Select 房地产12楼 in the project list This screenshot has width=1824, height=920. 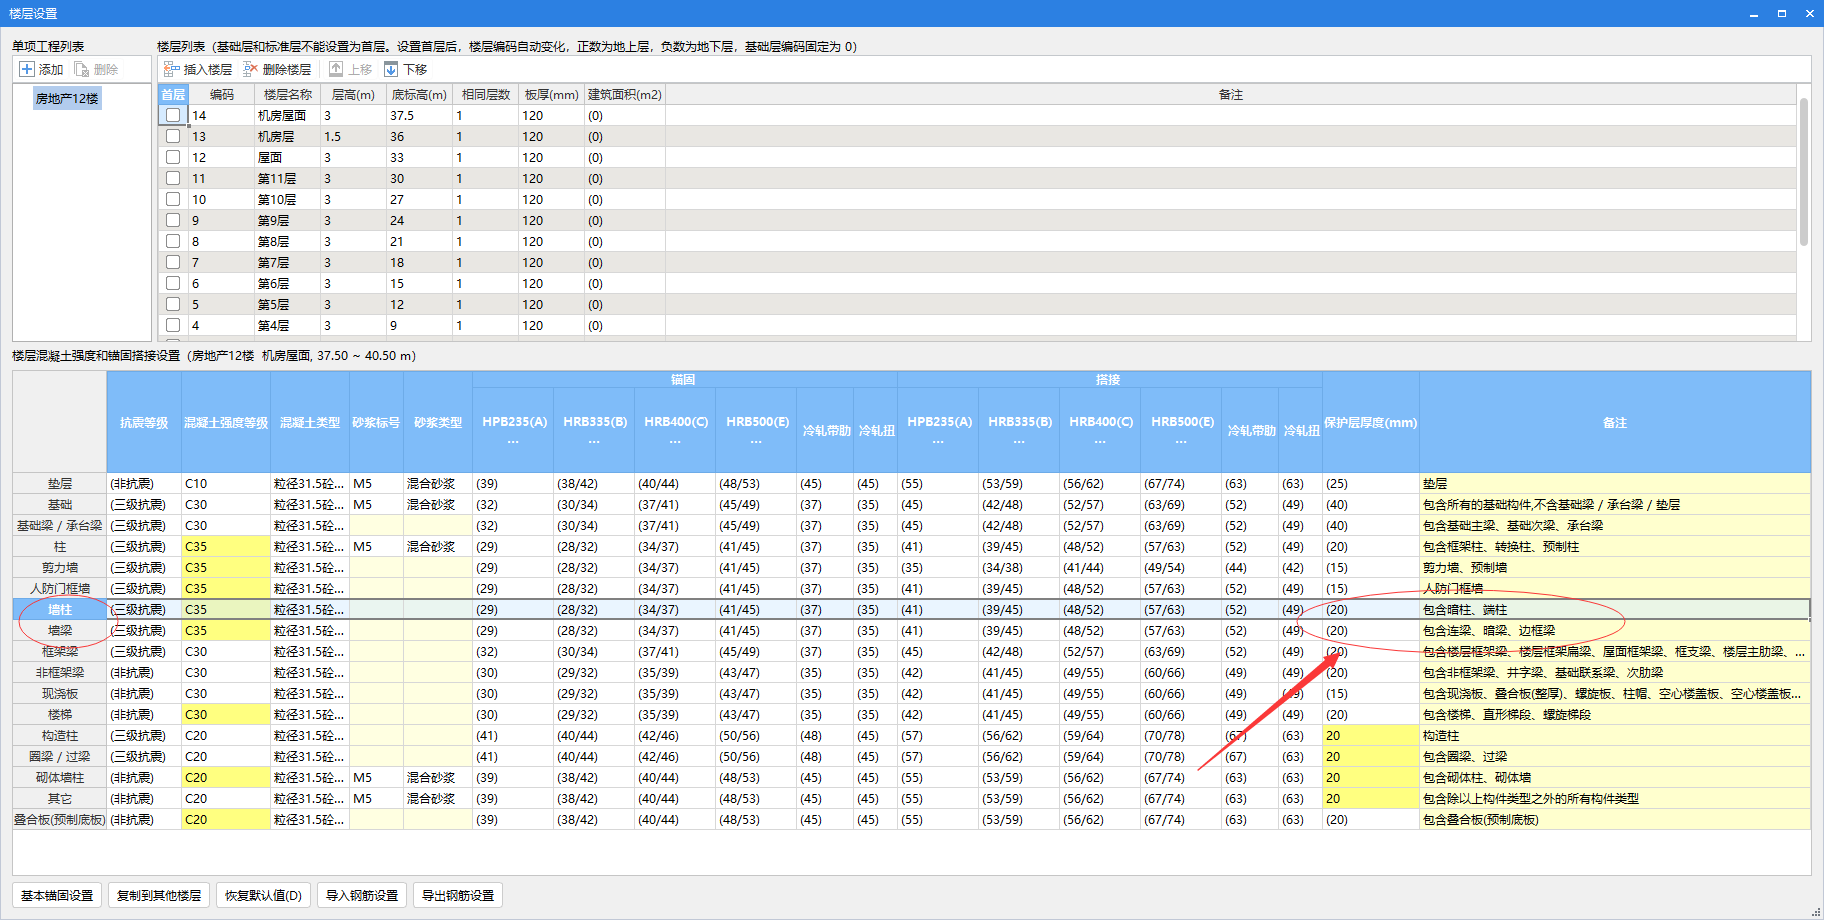67,98
